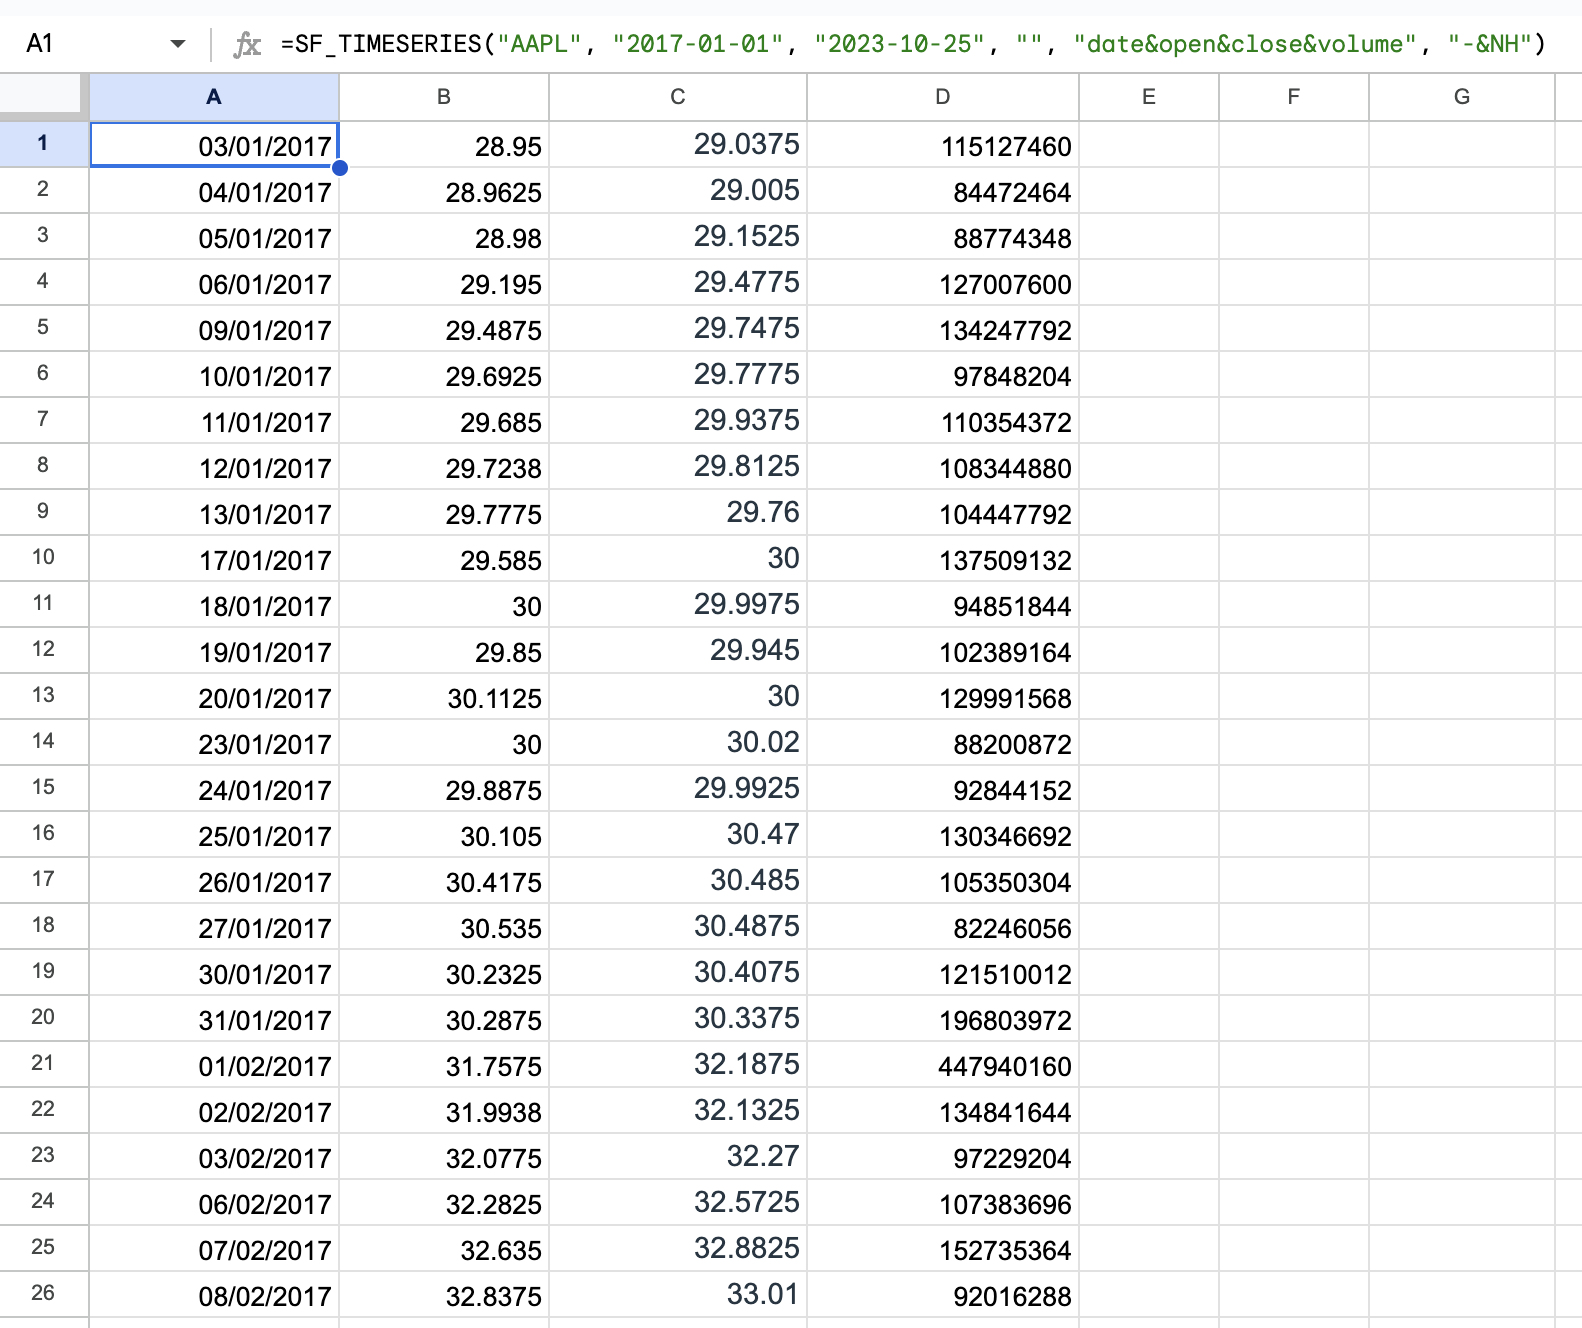This screenshot has width=1582, height=1328.
Task: Click volume cell 127007600
Action: pos(943,283)
